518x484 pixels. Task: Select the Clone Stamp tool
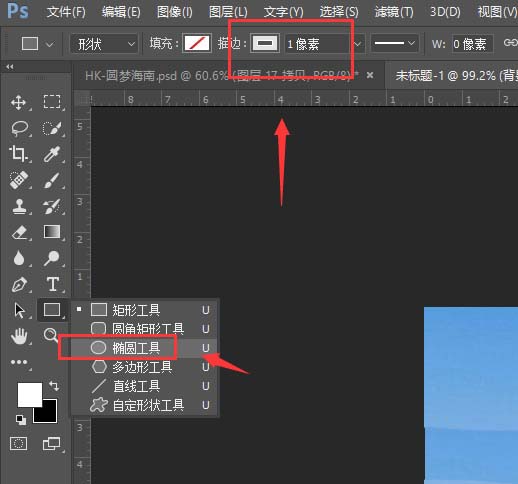point(19,206)
